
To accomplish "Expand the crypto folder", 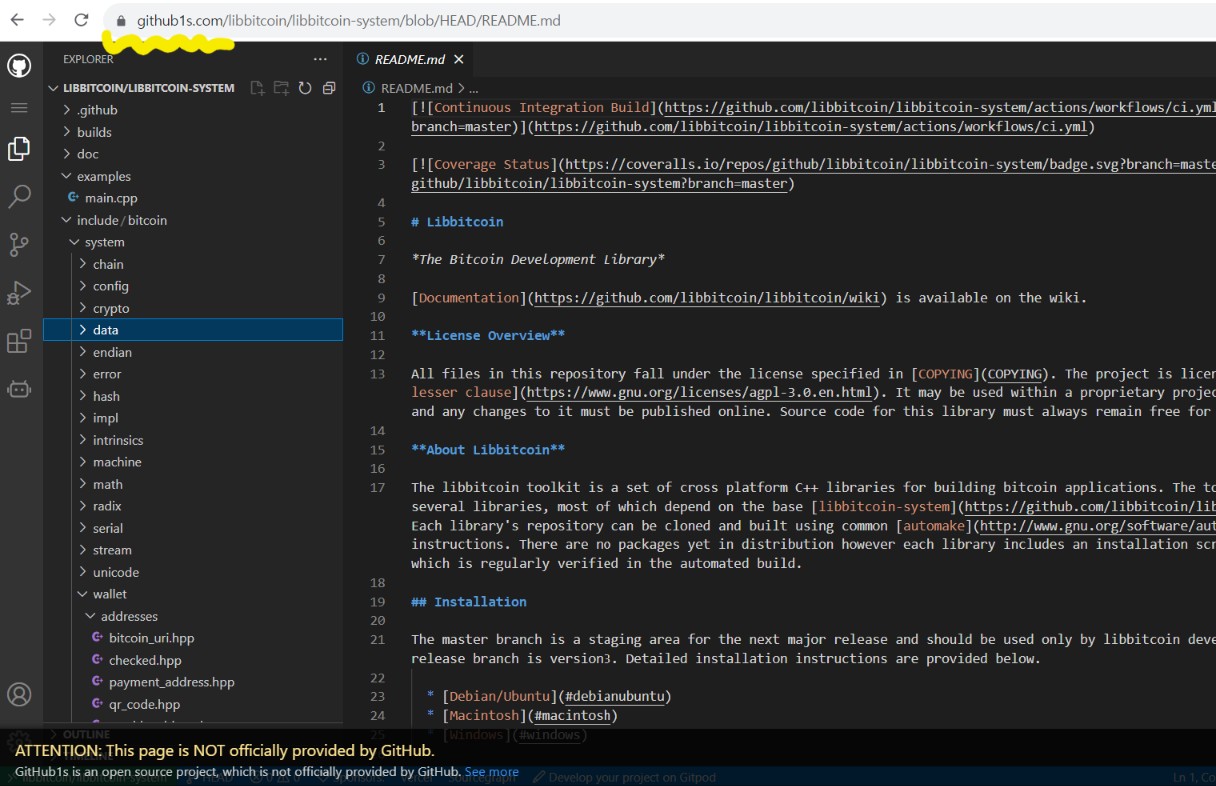I will click(111, 308).
